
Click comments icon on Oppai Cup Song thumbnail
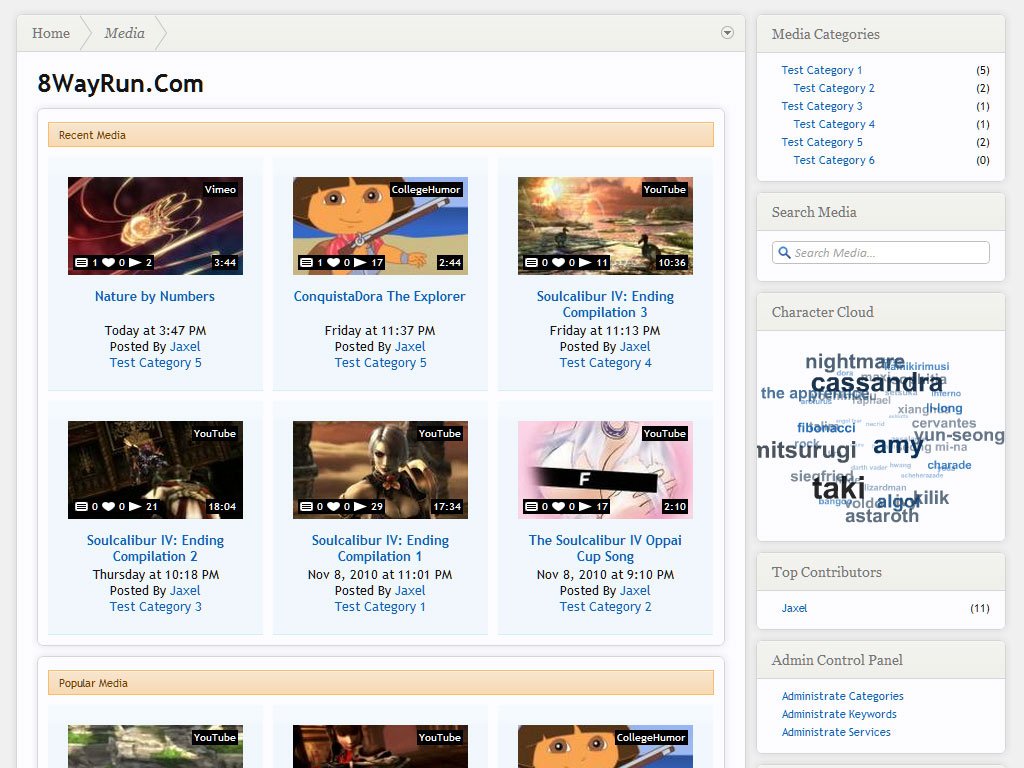click(532, 506)
